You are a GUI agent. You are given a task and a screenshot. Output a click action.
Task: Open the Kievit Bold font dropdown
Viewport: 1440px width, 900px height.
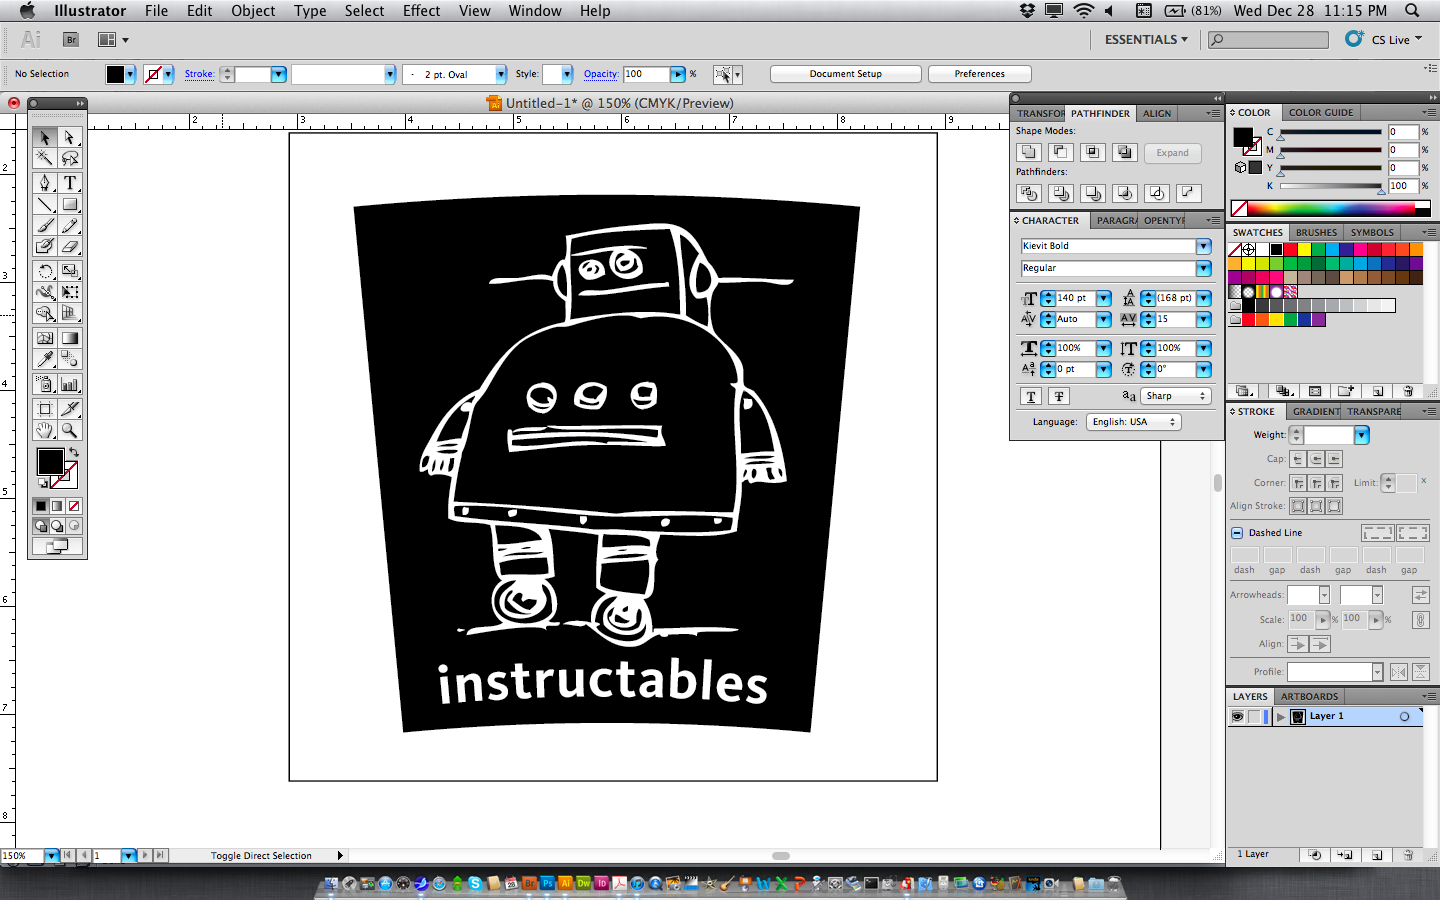tap(1203, 246)
